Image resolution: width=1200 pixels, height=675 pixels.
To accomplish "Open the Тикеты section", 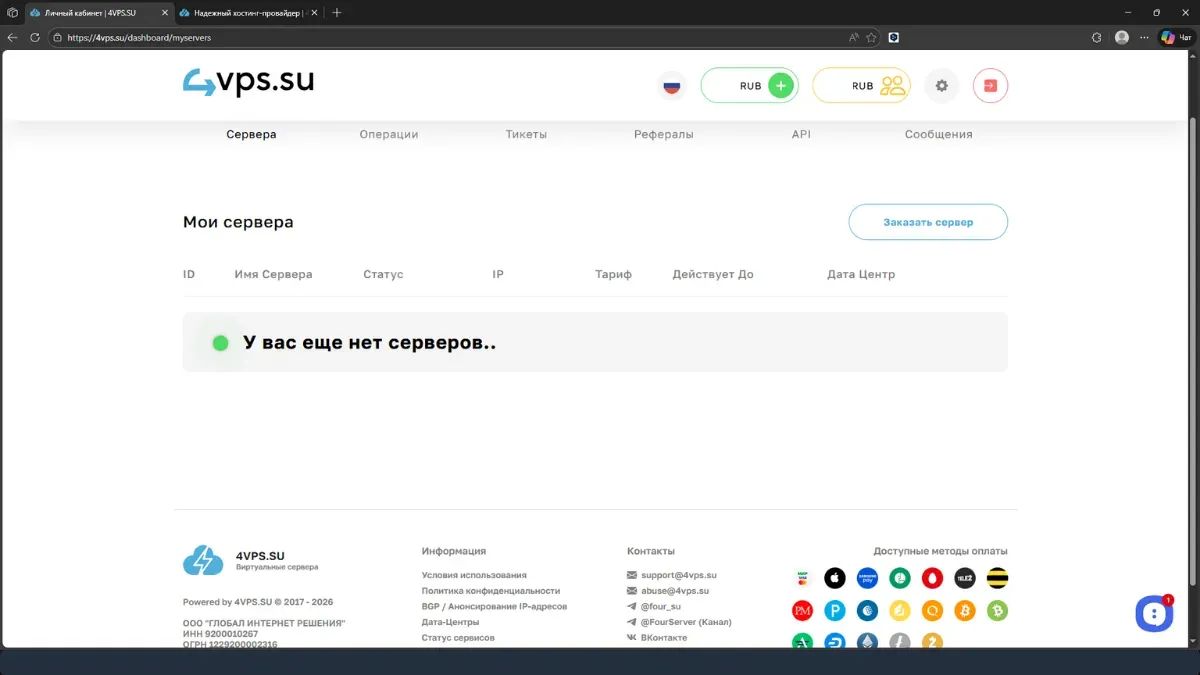I will pos(527,133).
